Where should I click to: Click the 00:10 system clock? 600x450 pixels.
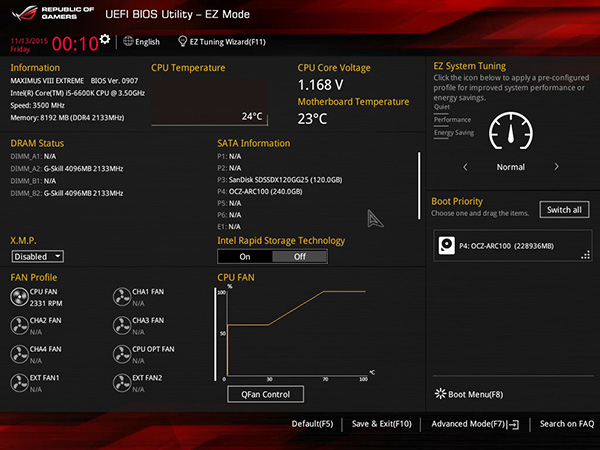pyautogui.click(x=75, y=44)
